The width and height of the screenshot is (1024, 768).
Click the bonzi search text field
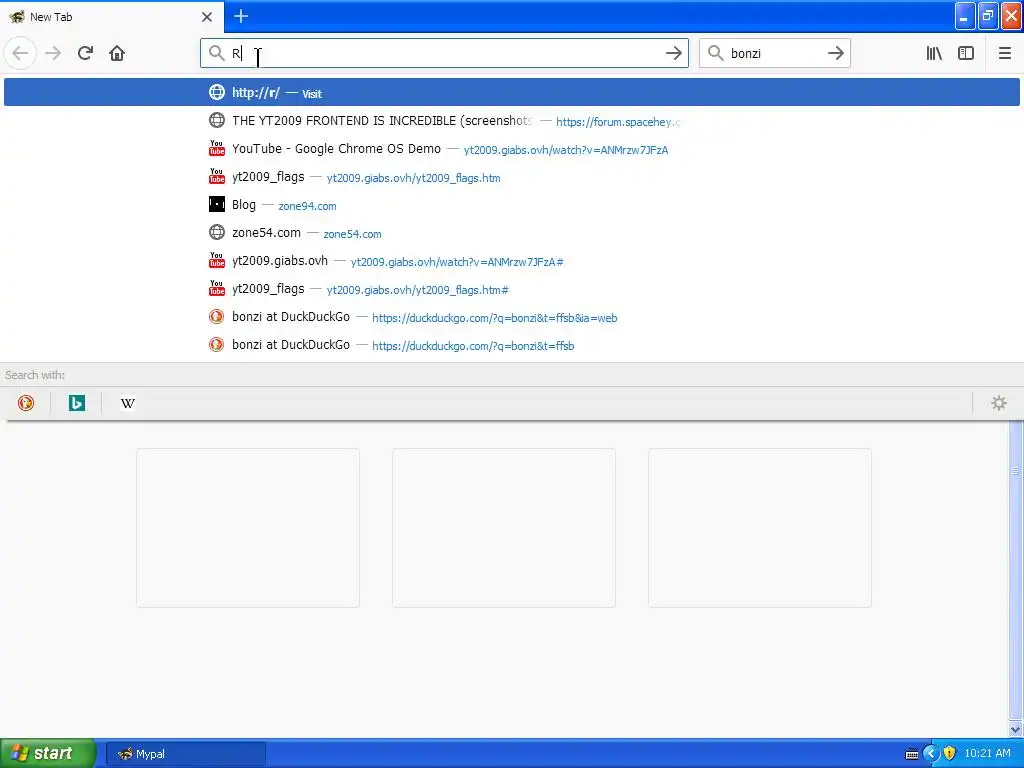point(774,54)
